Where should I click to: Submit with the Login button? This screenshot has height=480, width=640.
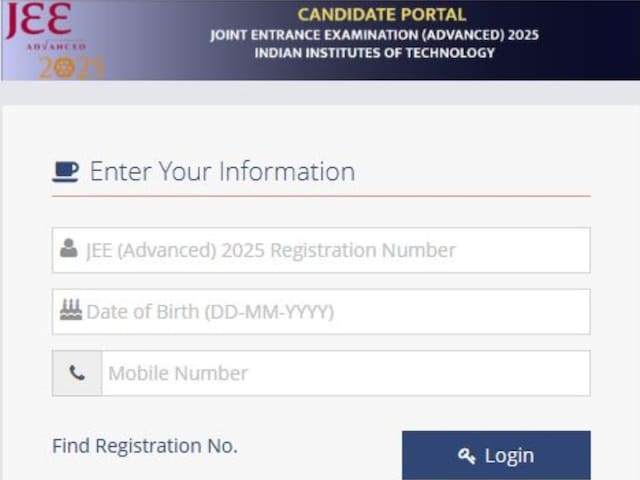point(496,456)
